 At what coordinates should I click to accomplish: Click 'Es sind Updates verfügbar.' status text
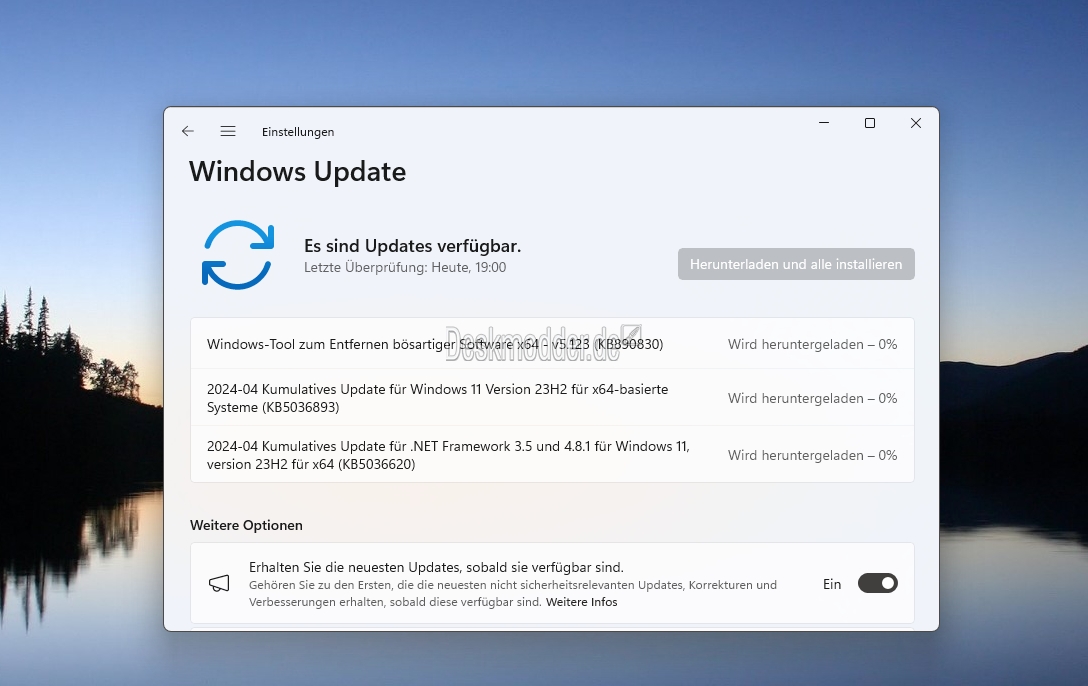point(412,246)
